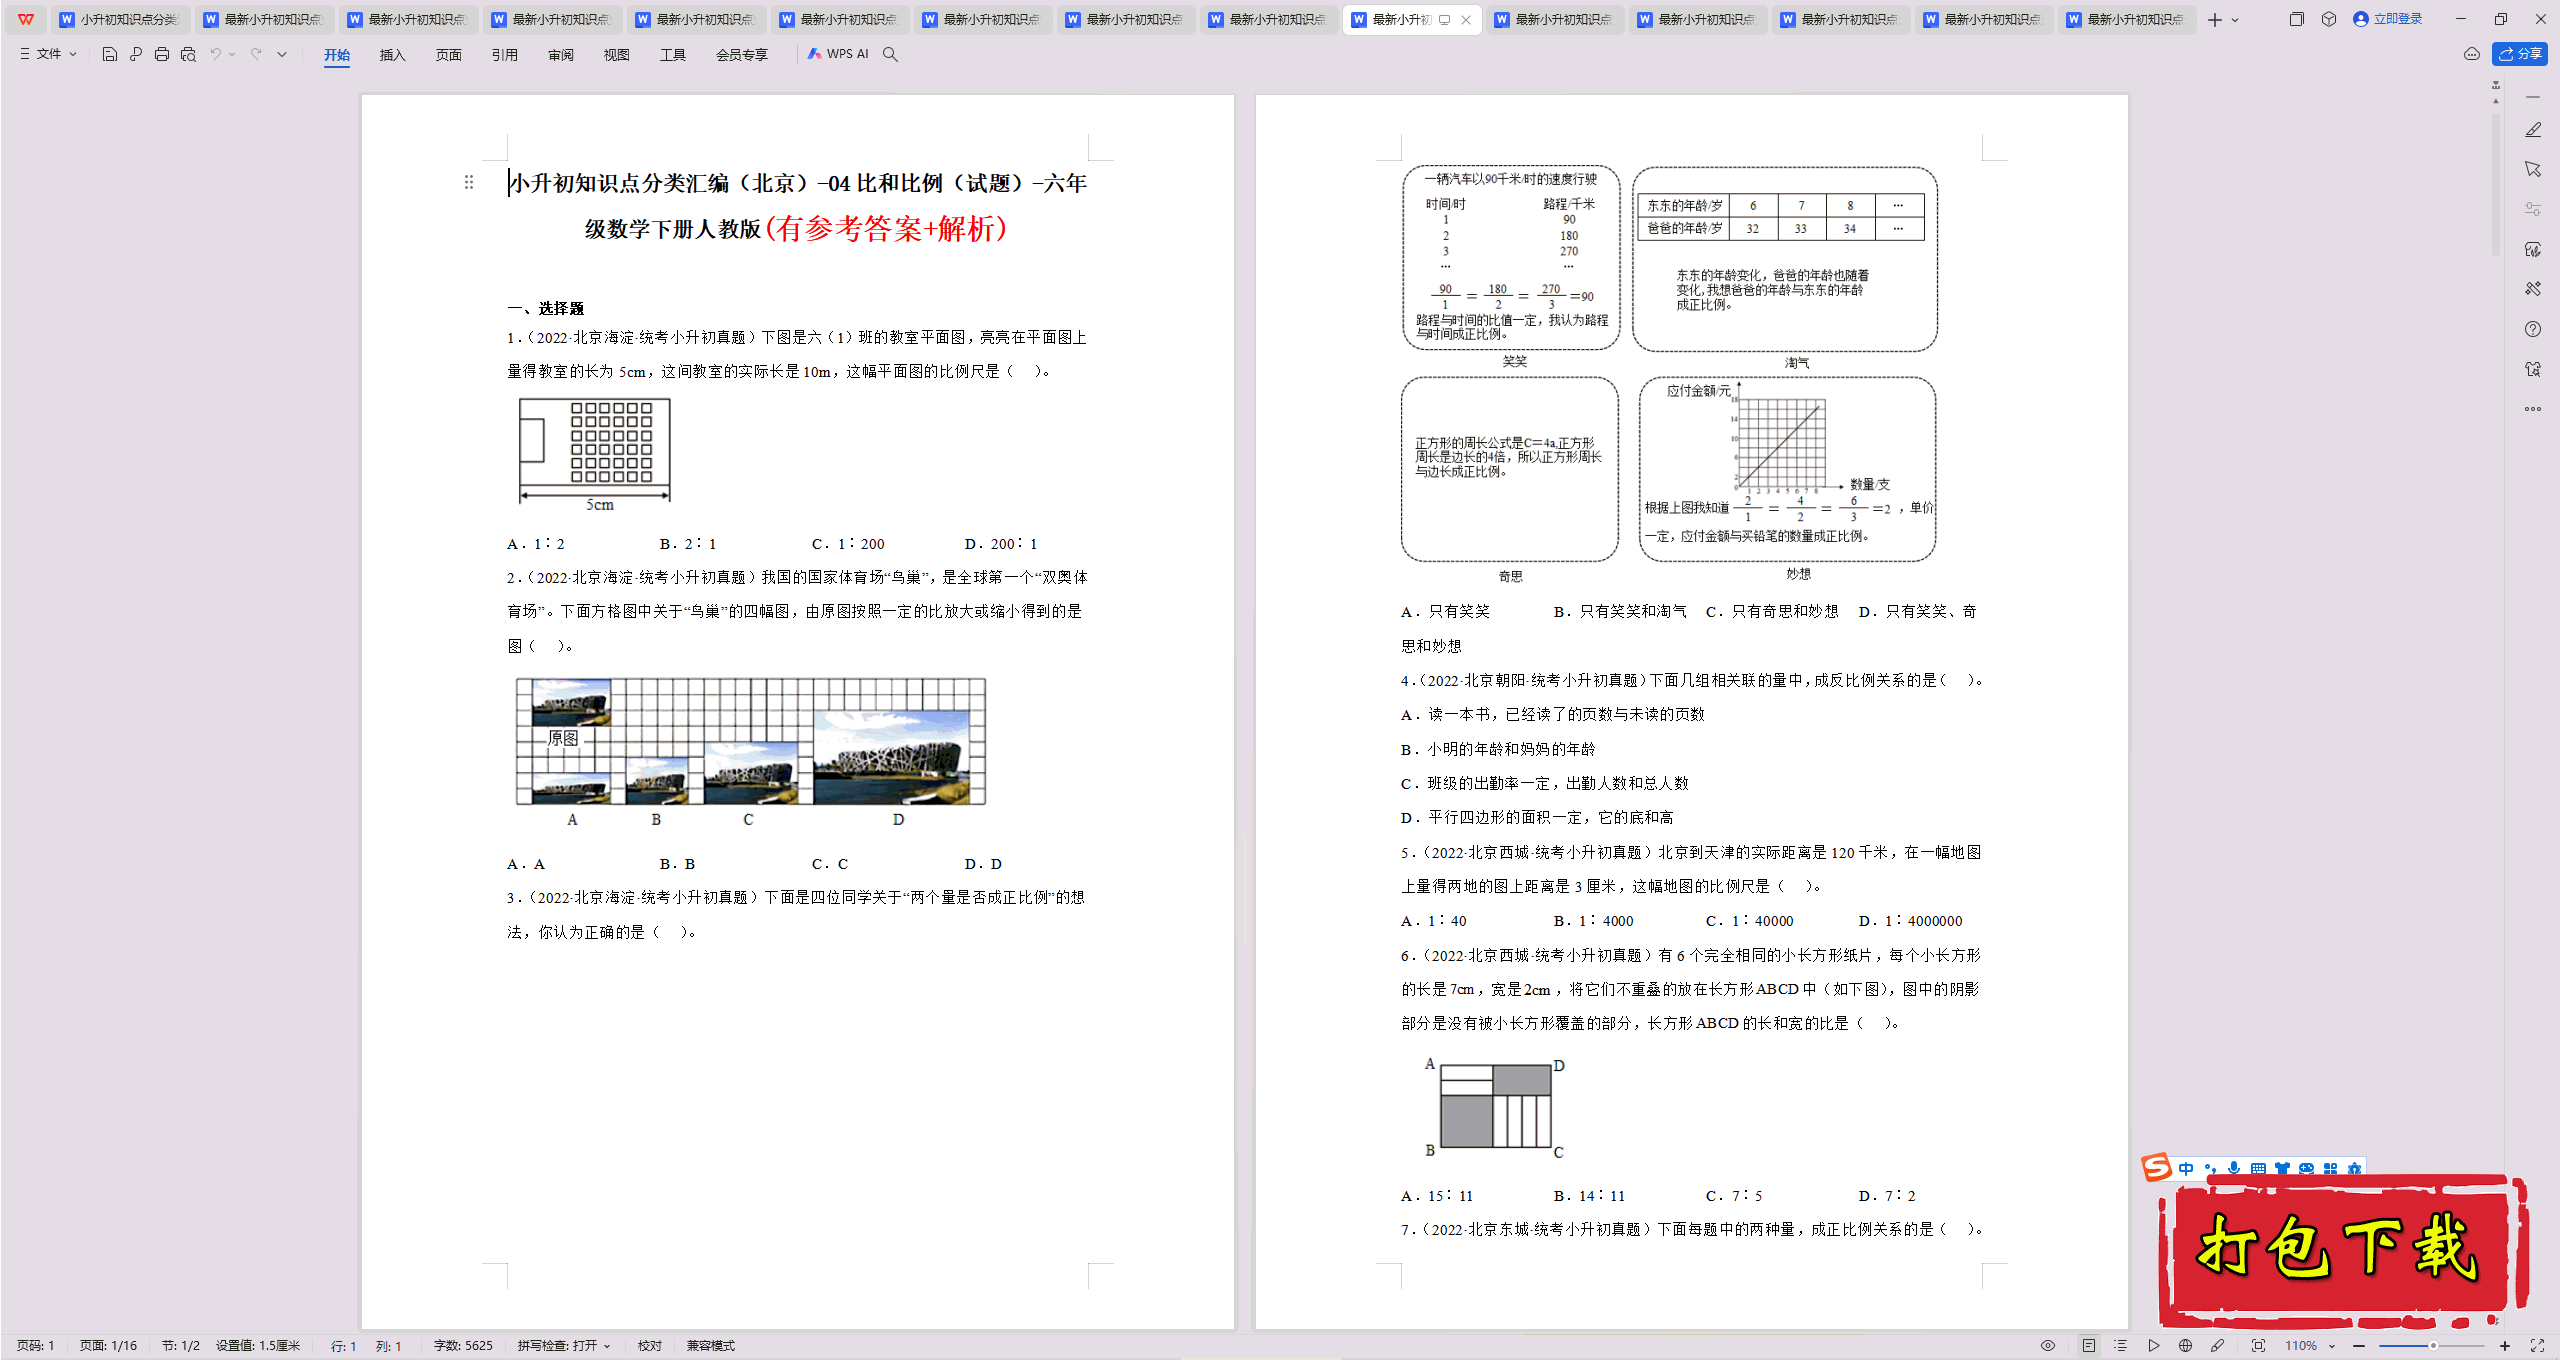The image size is (2560, 1360).
Task: Switch to page layout view icon
Action: 2089,1346
